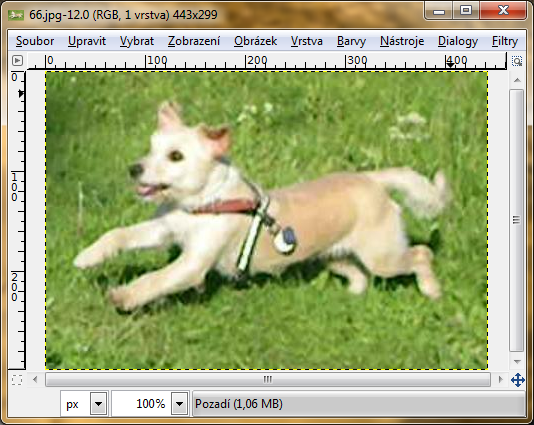Click the up arrow of vertical scrollbar
Image resolution: width=534 pixels, height=425 pixels.
(517, 80)
